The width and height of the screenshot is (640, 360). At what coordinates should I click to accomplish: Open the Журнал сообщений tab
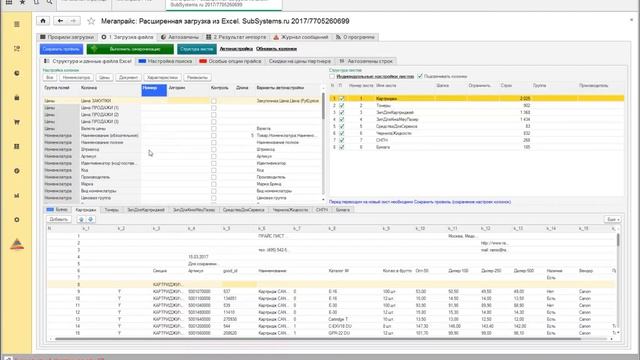click(301, 37)
